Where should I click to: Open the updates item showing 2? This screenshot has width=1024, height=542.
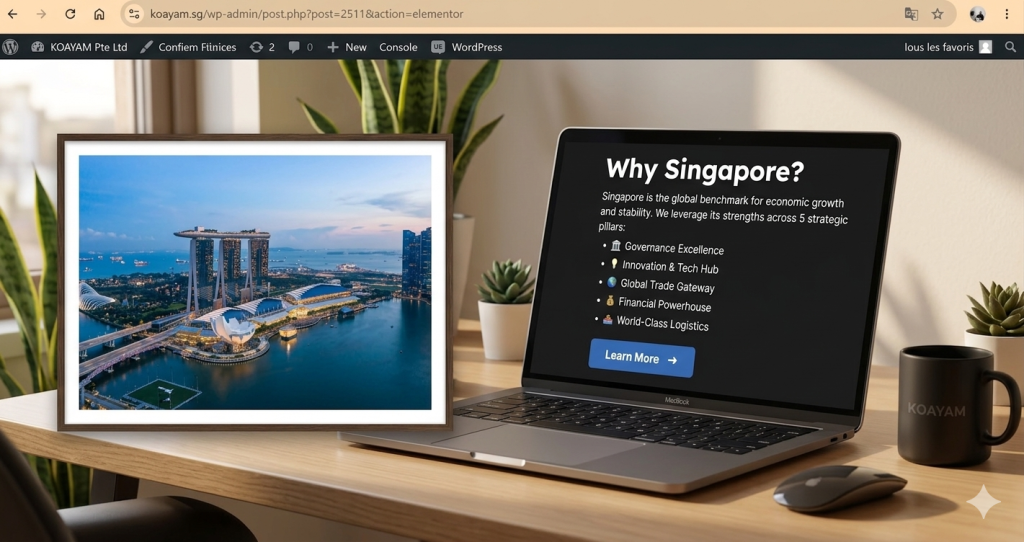click(263, 47)
